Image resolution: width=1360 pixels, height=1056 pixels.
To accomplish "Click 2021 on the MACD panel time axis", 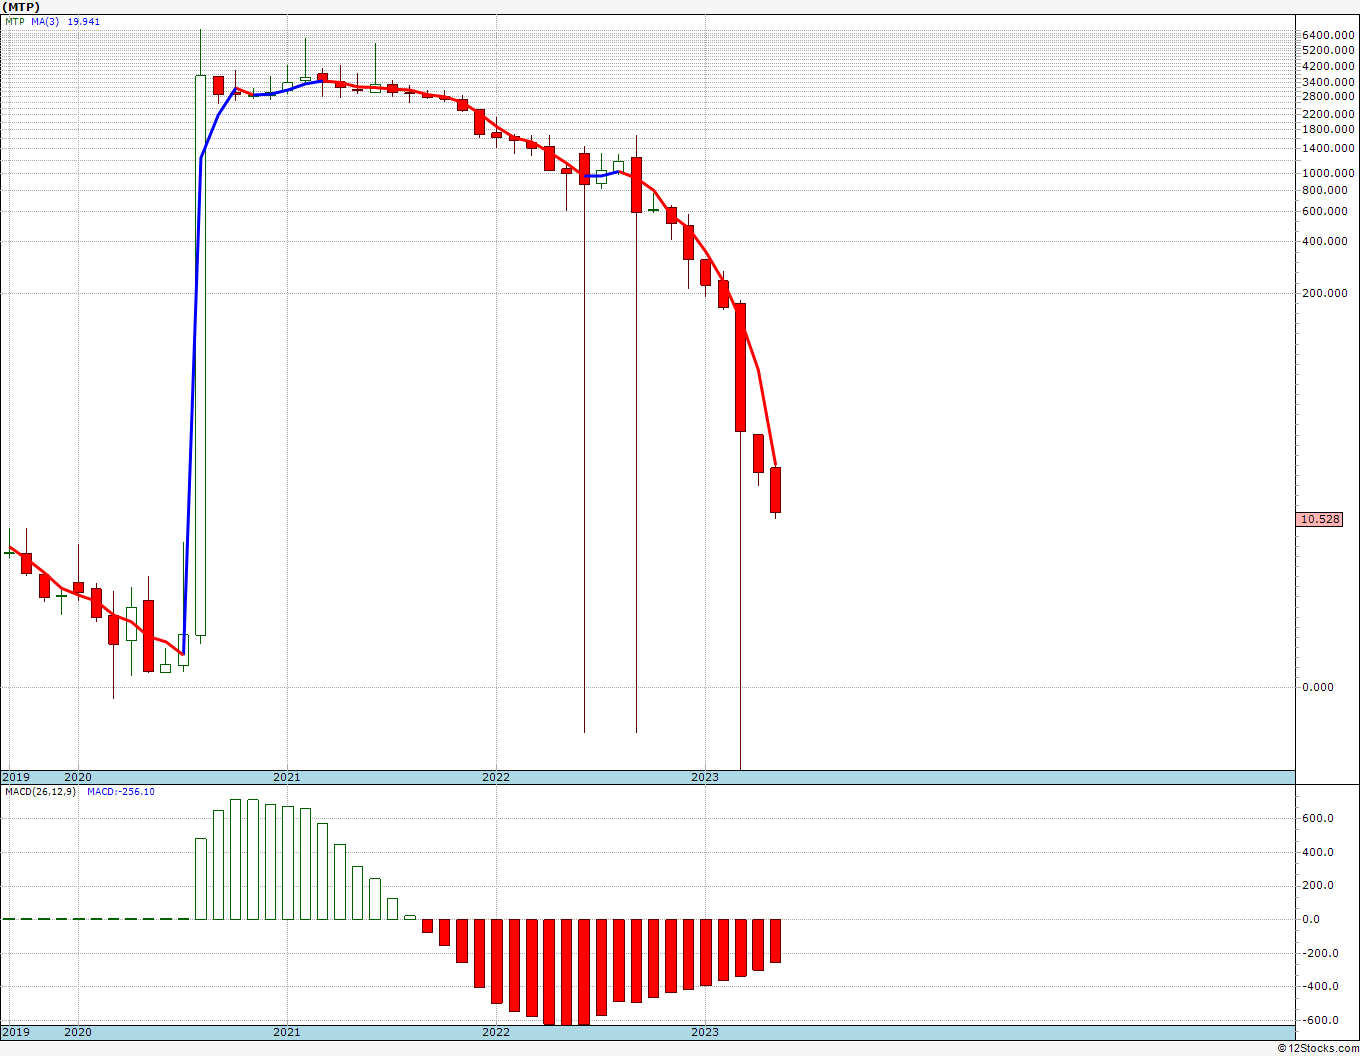I will pyautogui.click(x=287, y=1032).
